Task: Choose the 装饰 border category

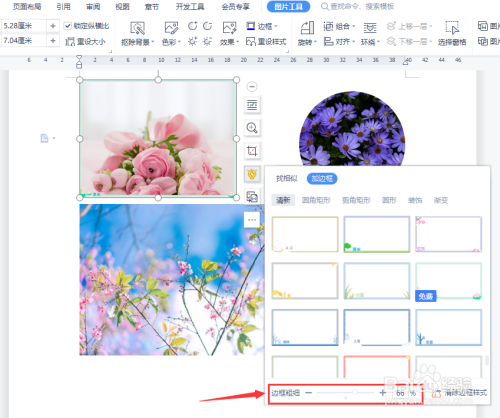Action: click(415, 200)
